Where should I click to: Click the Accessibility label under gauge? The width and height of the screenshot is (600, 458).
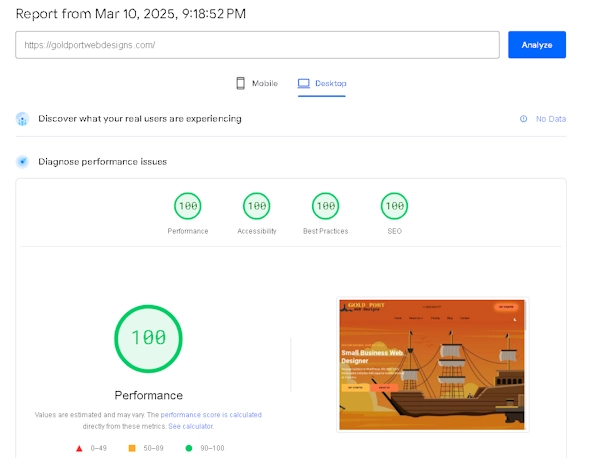pos(257,231)
